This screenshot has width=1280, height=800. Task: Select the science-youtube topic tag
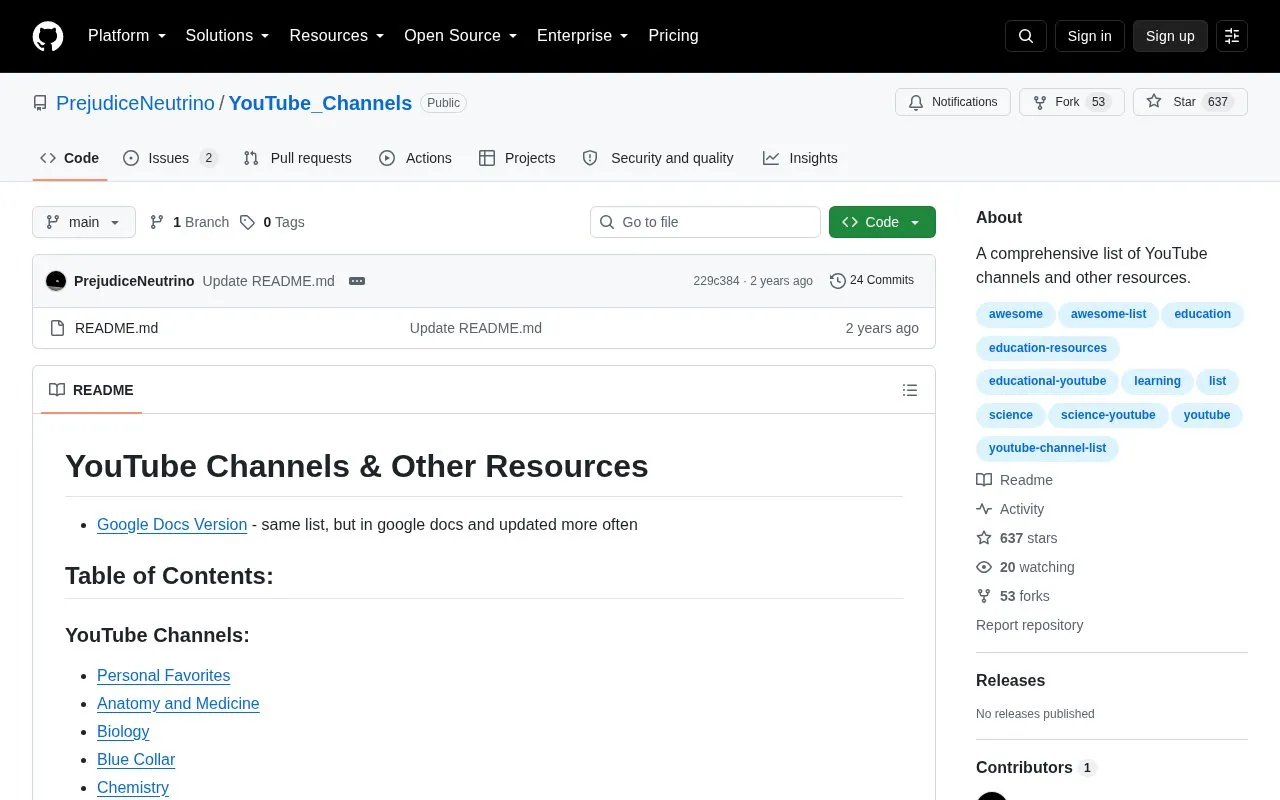click(x=1108, y=415)
